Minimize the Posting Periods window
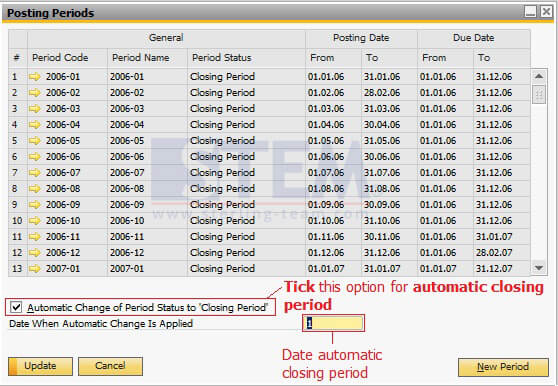The height and width of the screenshot is (386, 558). pyautogui.click(x=530, y=12)
